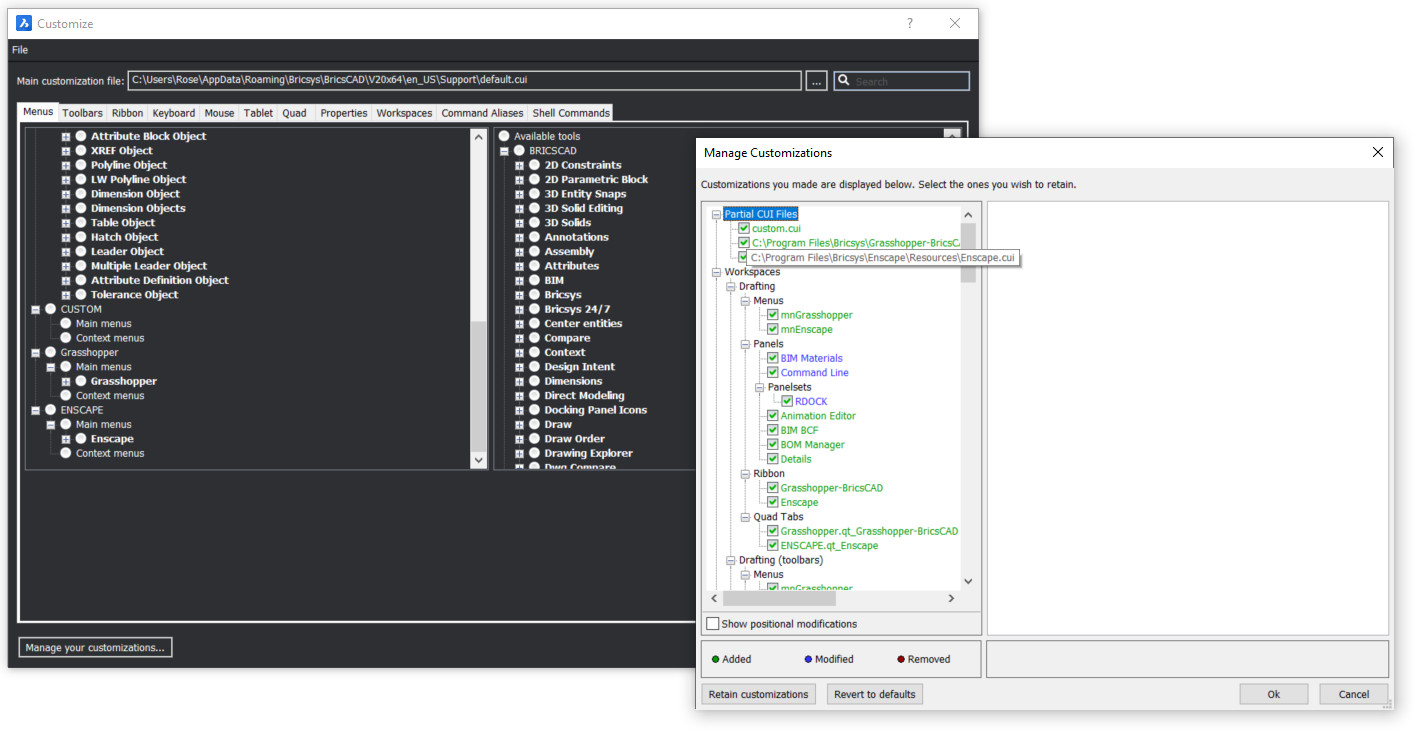Open the File menu
The image size is (1428, 733).
pyautogui.click(x=20, y=50)
